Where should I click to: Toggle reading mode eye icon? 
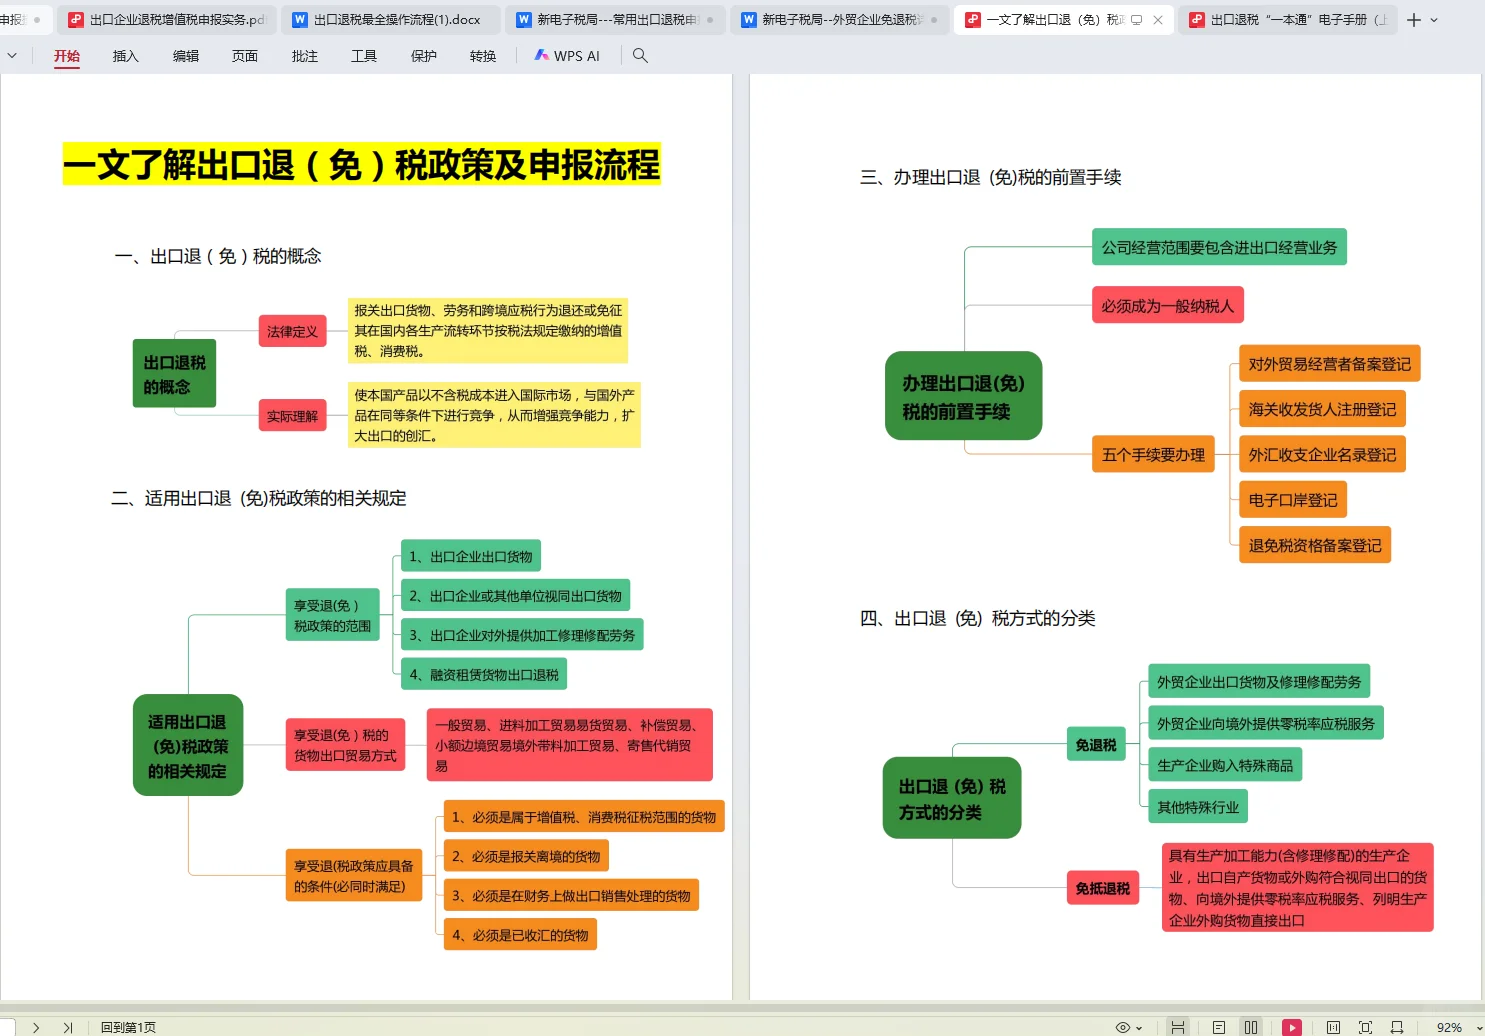(x=1122, y=1027)
